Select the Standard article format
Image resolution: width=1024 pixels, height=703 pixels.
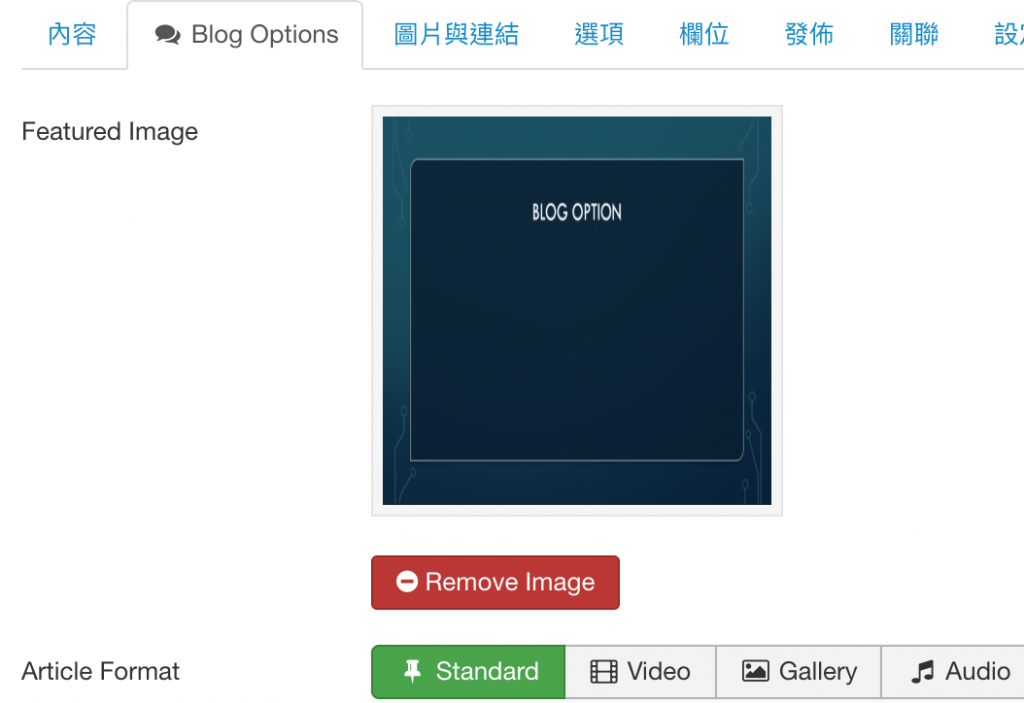(x=468, y=671)
